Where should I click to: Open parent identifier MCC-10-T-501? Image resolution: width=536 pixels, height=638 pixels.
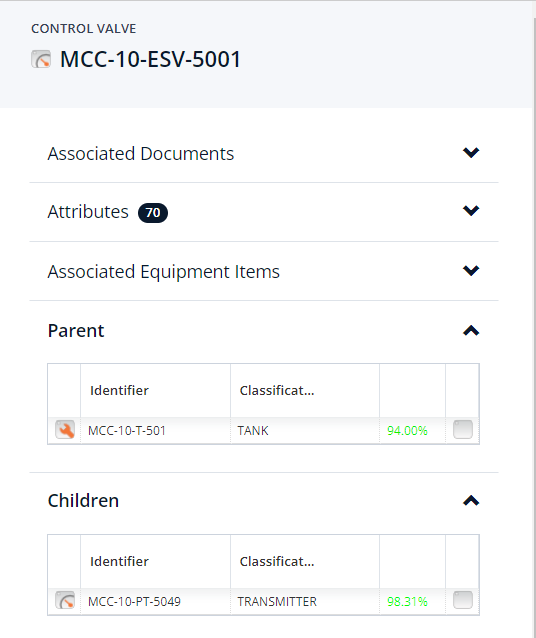pyautogui.click(x=127, y=430)
